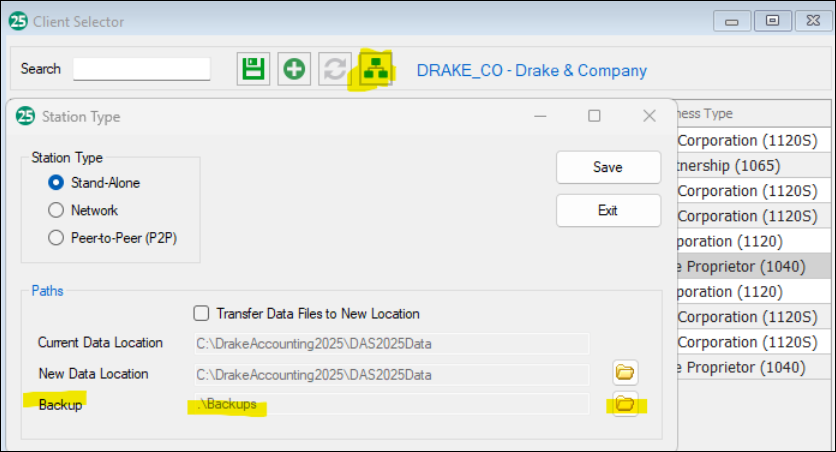Select the Network station type
Screen dimensions: 836x452
click(83, 211)
